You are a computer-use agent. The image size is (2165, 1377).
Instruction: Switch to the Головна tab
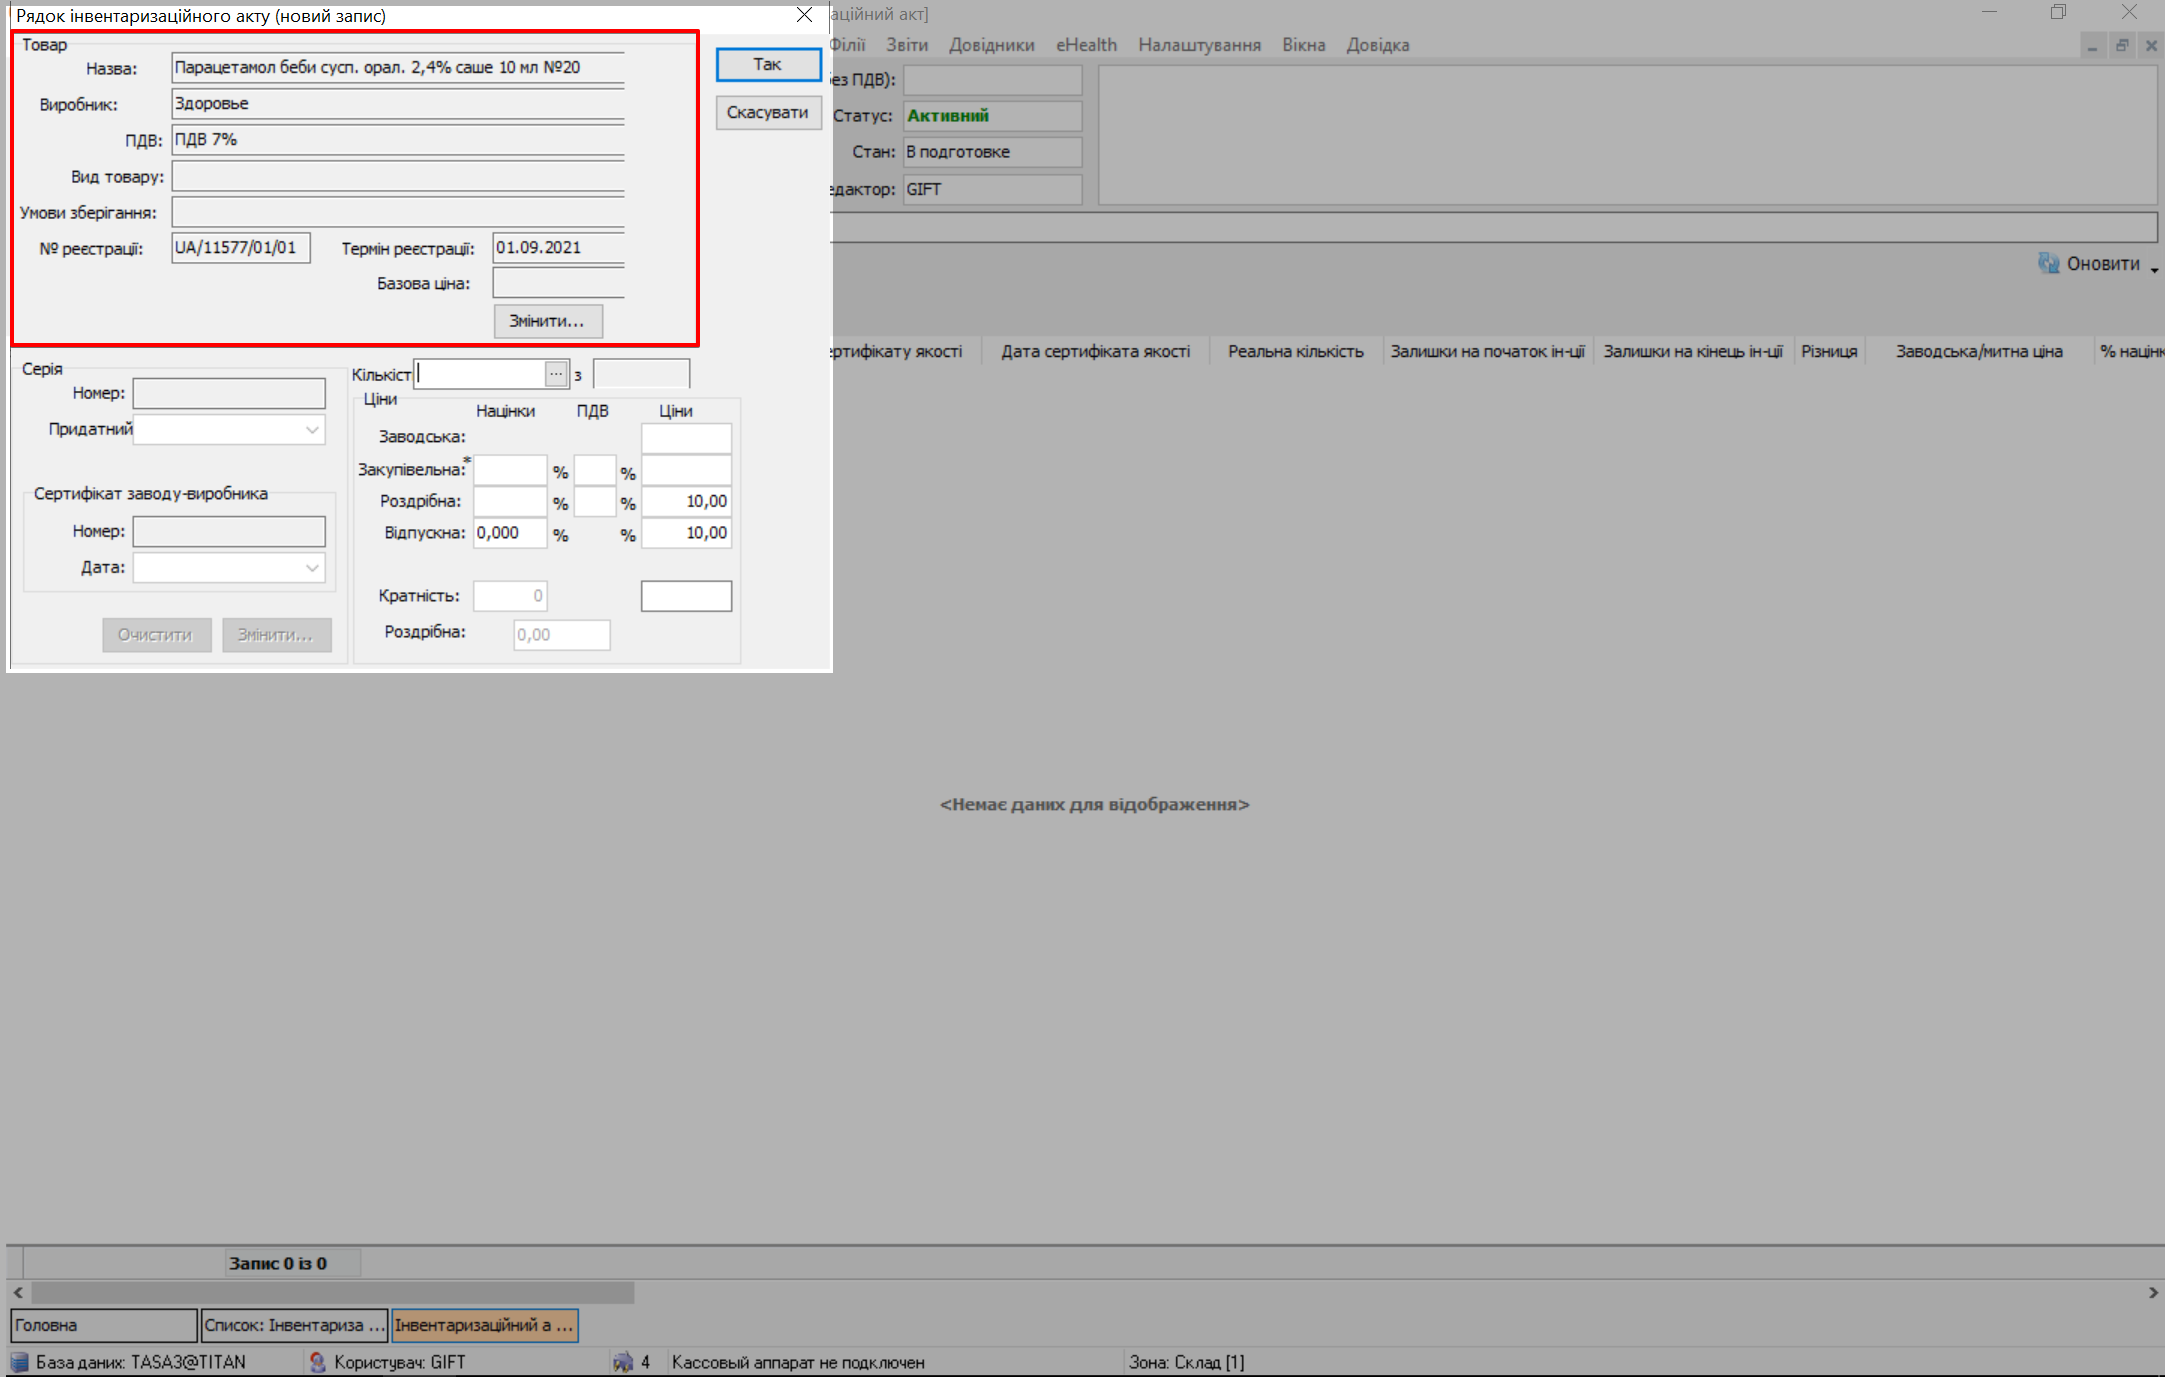103,1325
